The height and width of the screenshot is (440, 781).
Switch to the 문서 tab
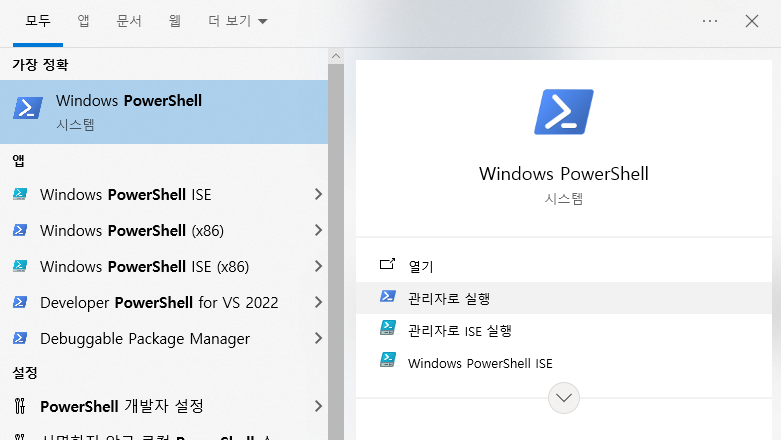click(129, 21)
